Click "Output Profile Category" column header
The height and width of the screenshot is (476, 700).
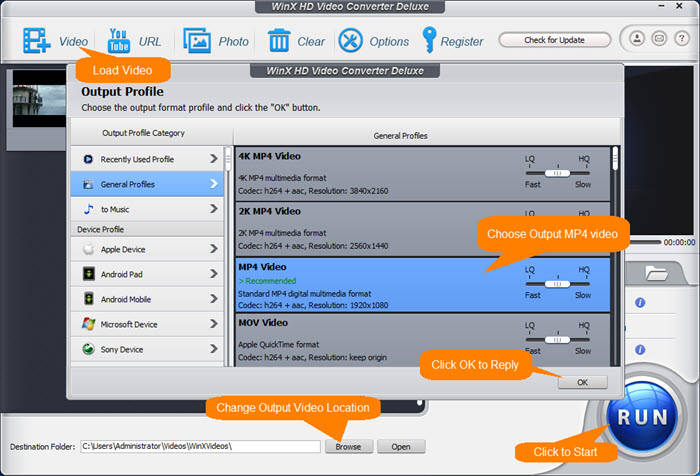pos(143,133)
